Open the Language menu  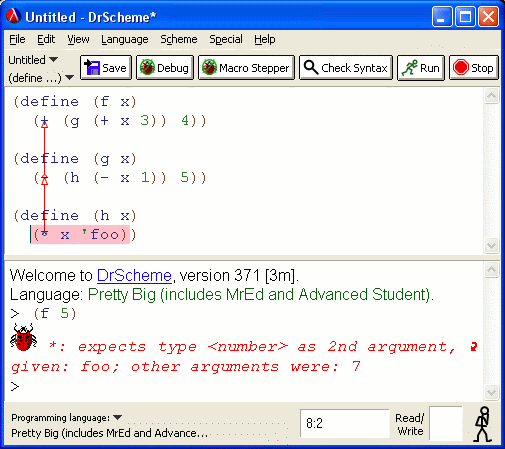(x=125, y=39)
